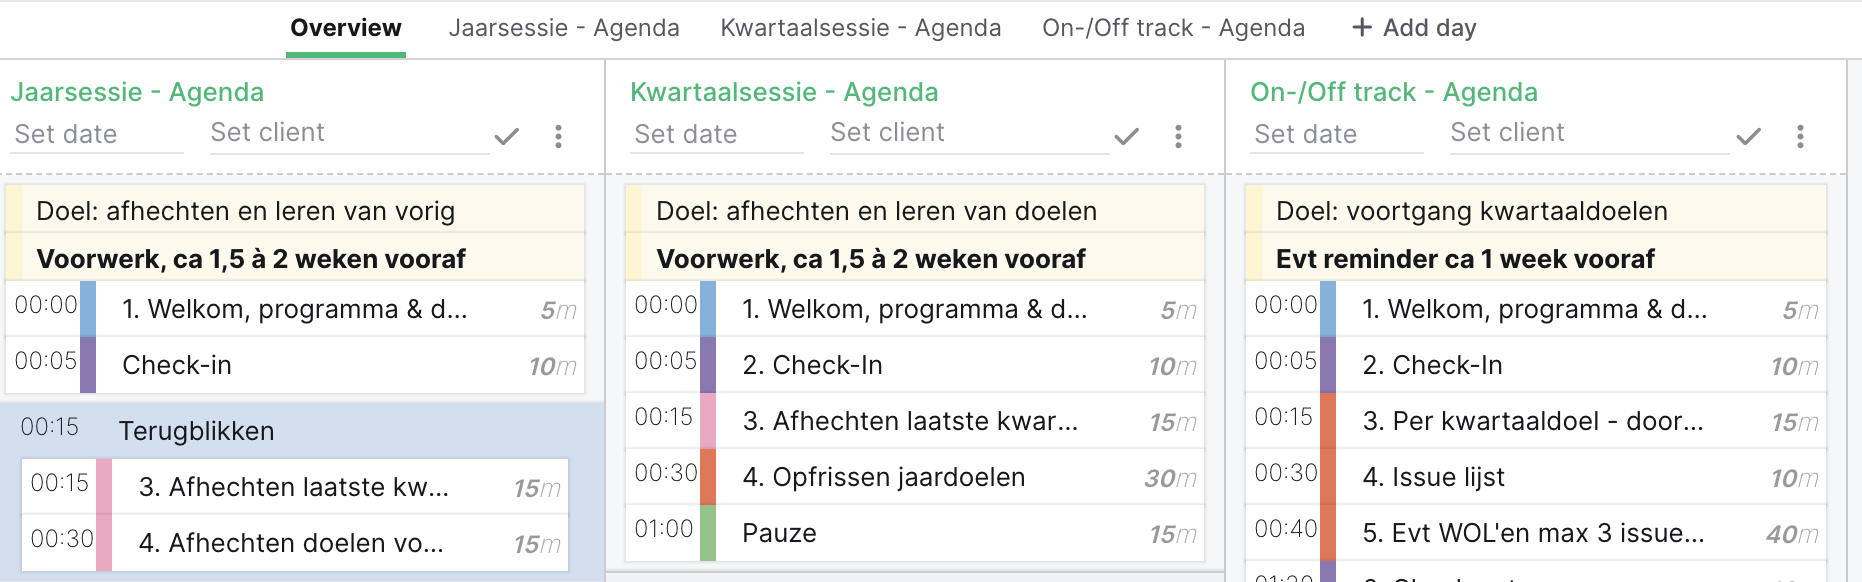Click the plus icon to add day
This screenshot has width=1862, height=582.
[1361, 28]
